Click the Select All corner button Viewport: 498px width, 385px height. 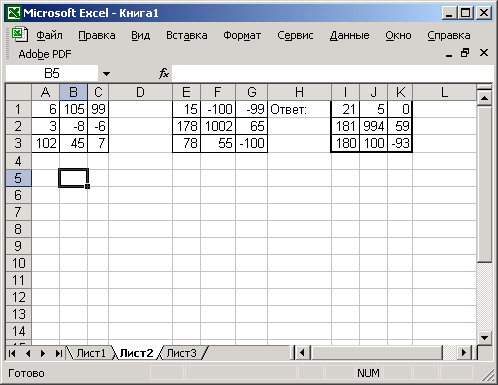coord(19,92)
